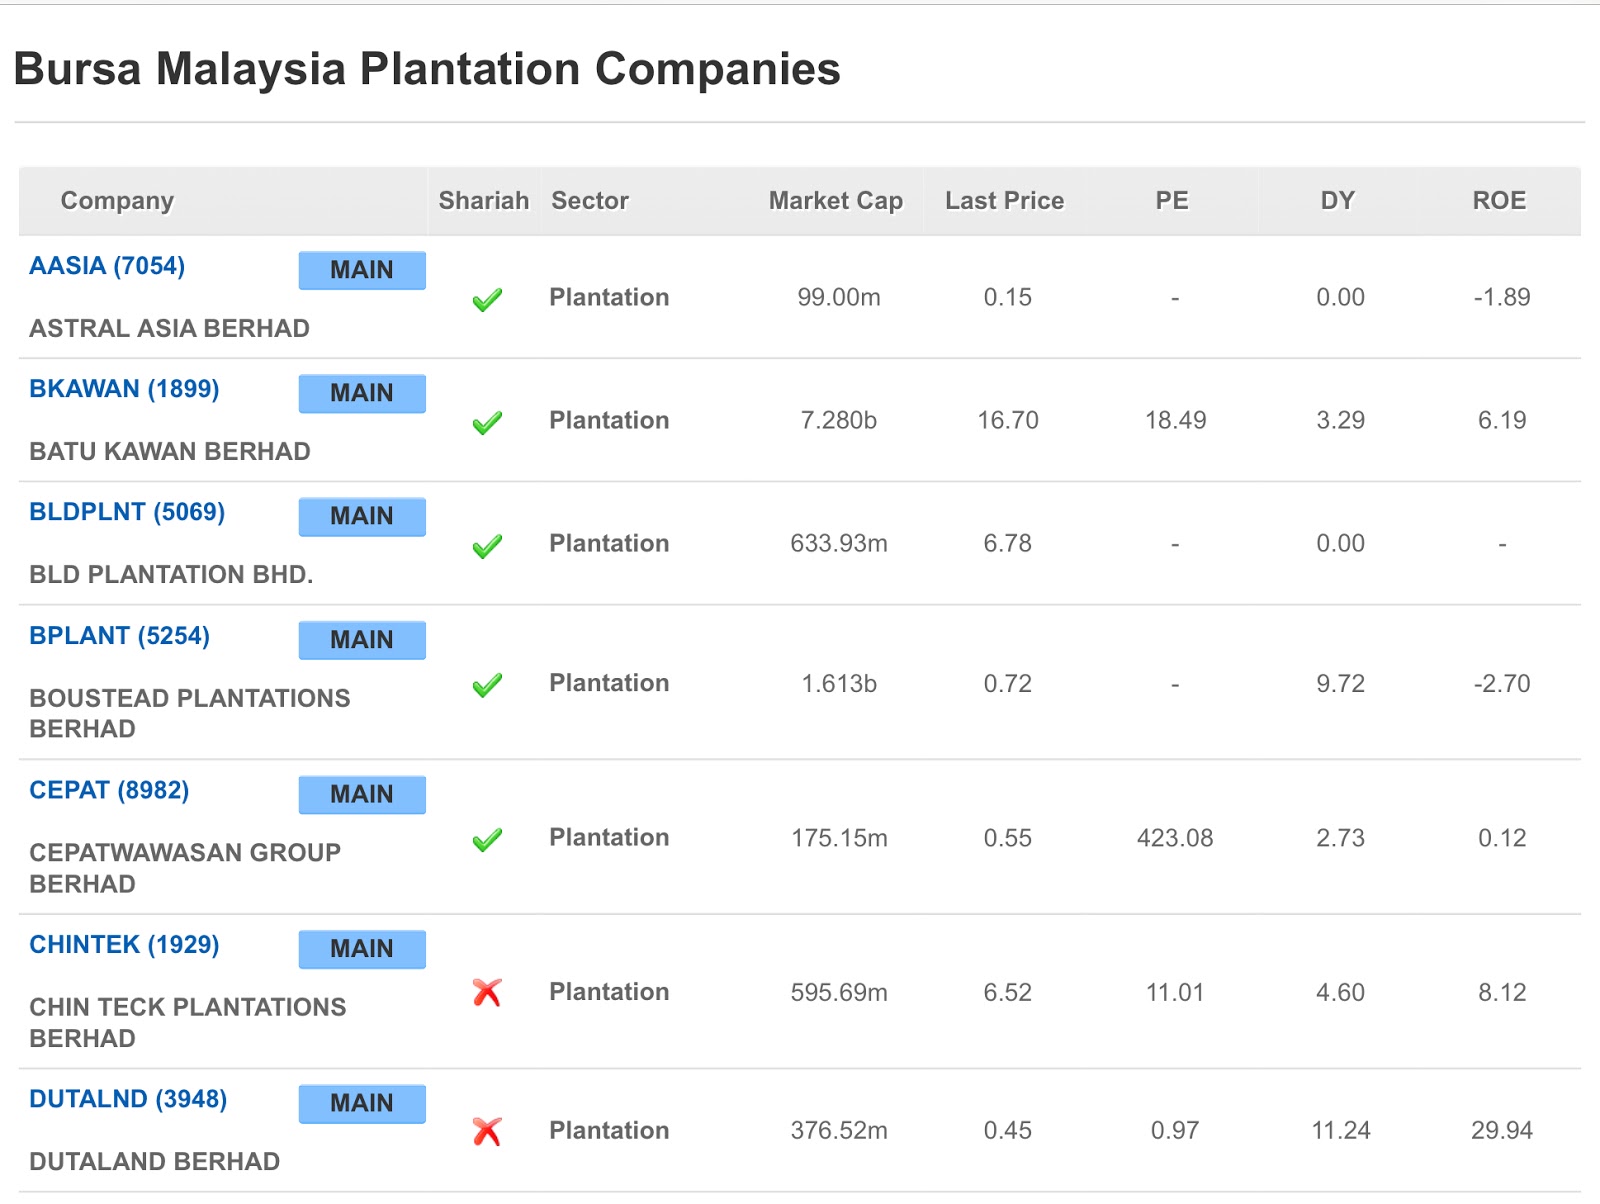The width and height of the screenshot is (1600, 1204).
Task: Open BKAWAN (1899) company details
Action: [123, 389]
